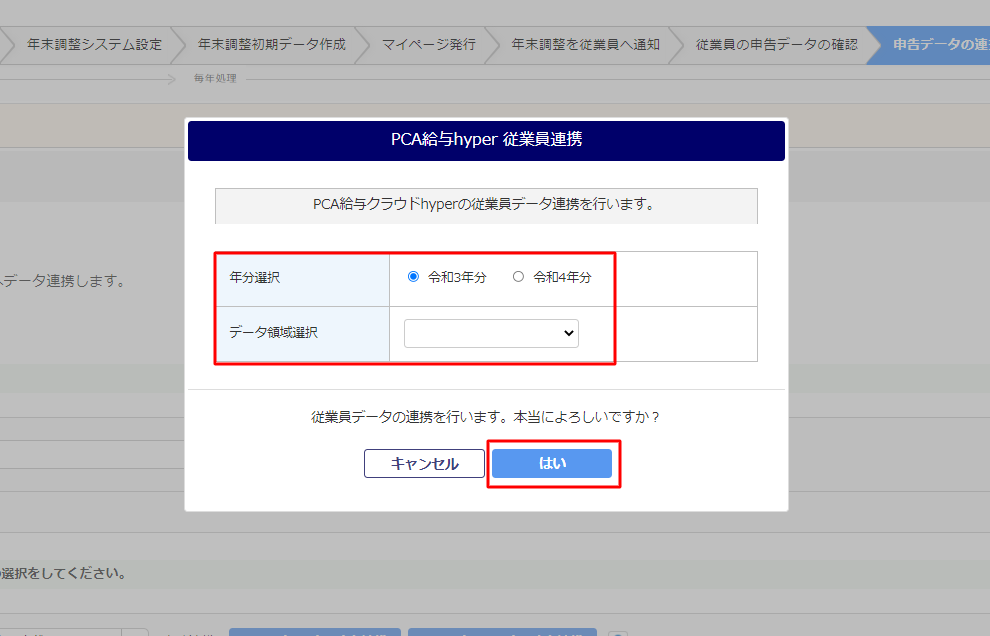Go to 年末調整初期データ作成 step
990x636 pixels.
(x=271, y=45)
